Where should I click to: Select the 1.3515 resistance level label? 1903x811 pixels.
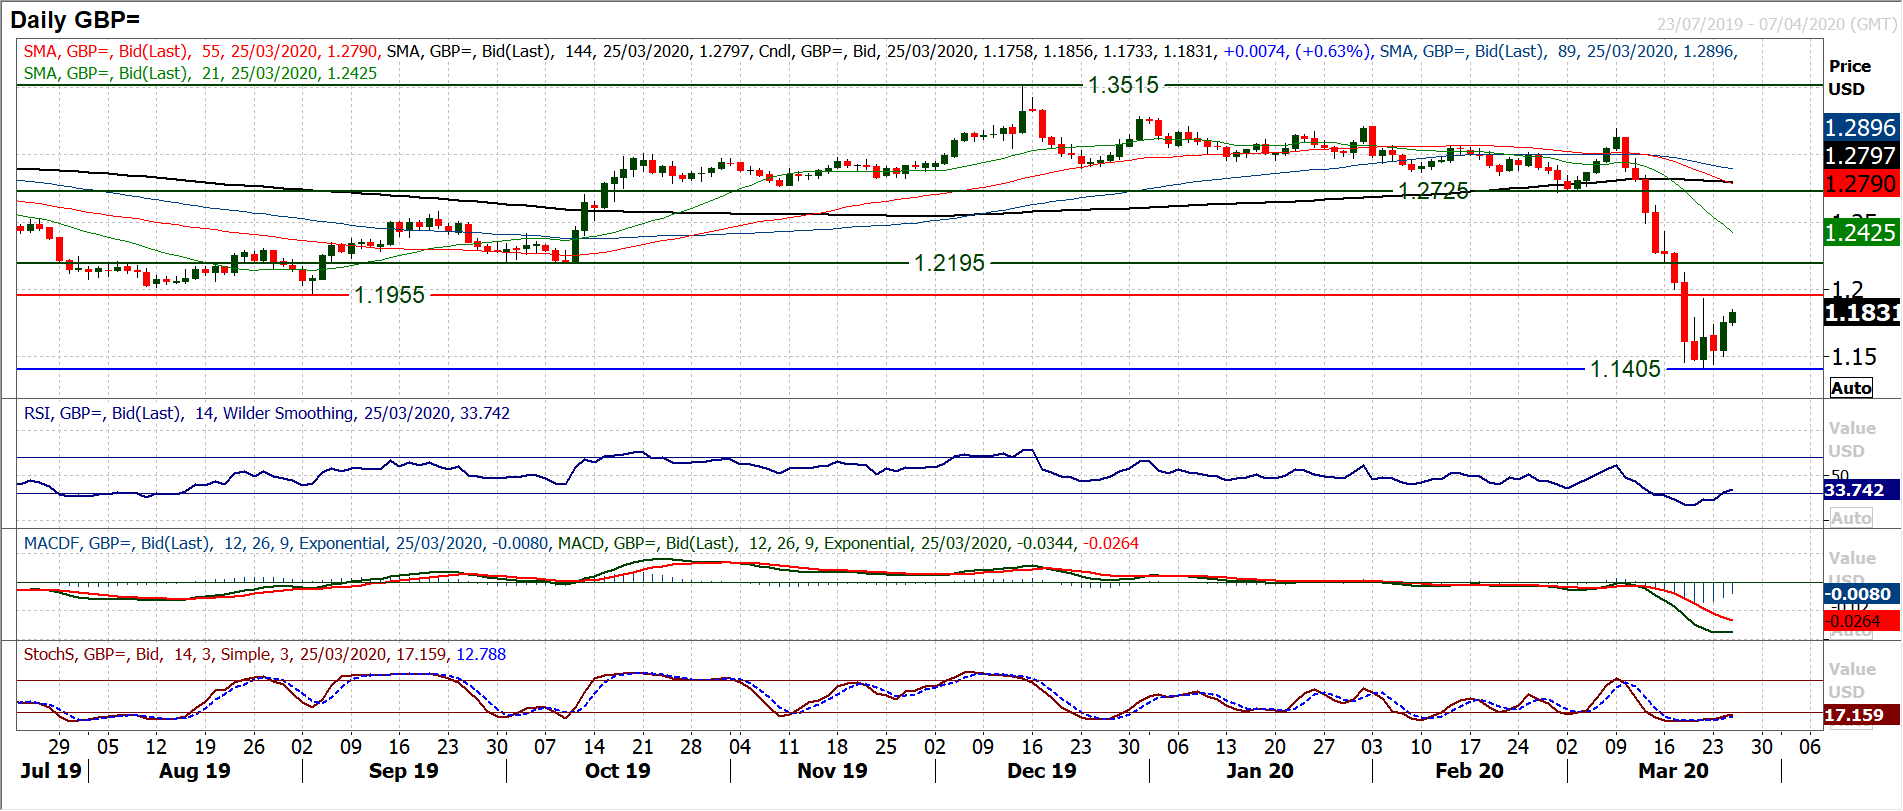click(x=1123, y=85)
